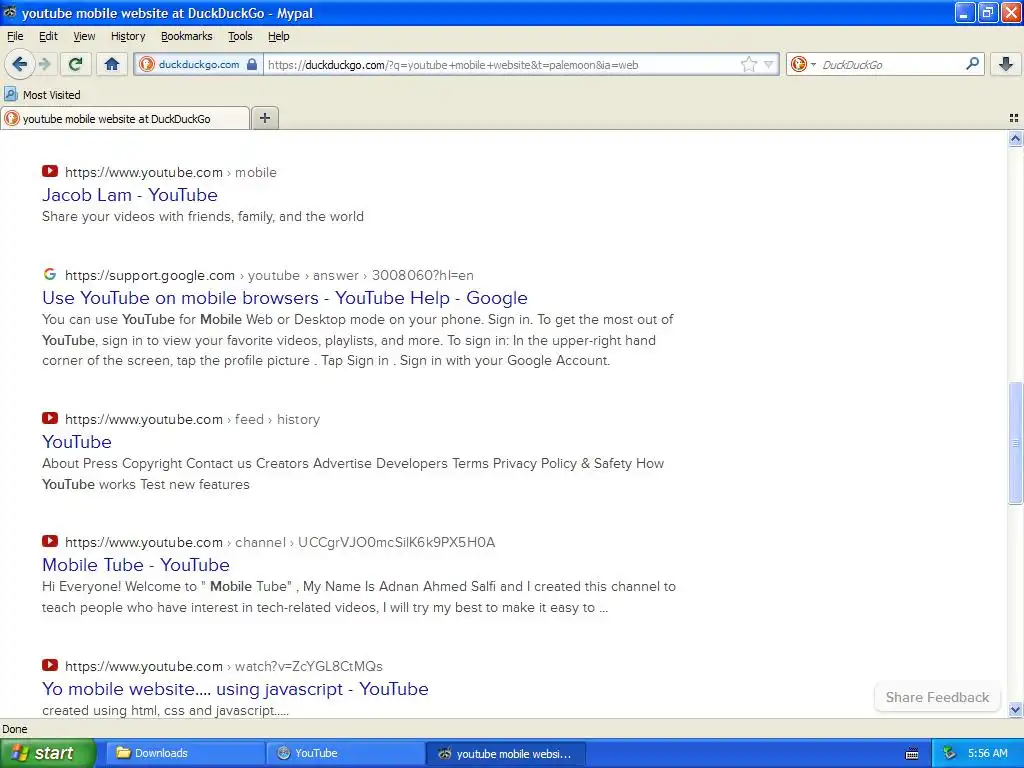The width and height of the screenshot is (1024, 768).
Task: Open the Help menu
Action: tap(278, 36)
